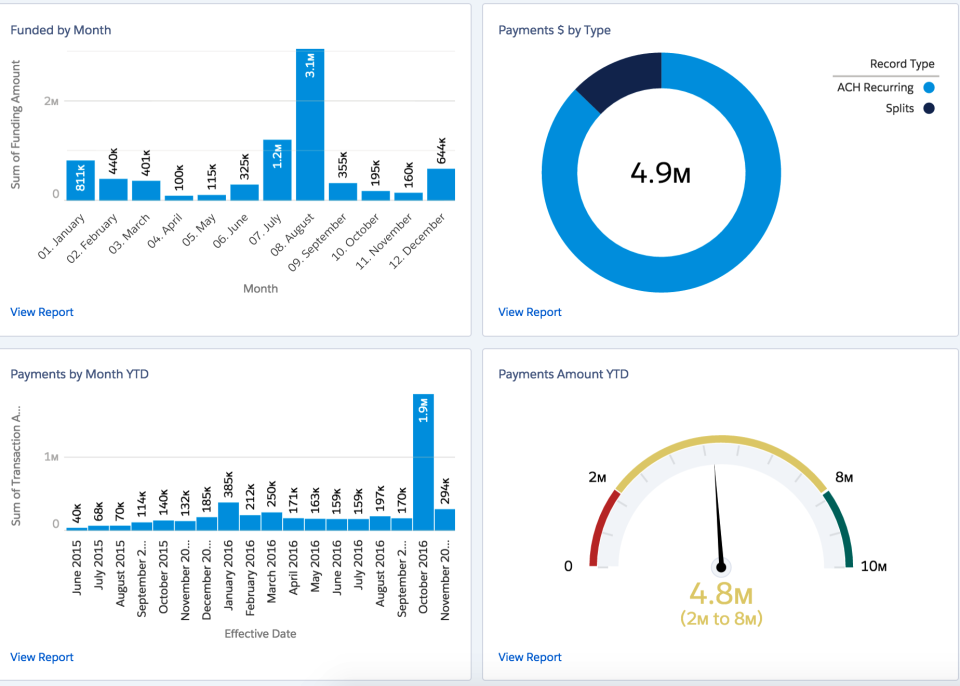
Task: Open View Report for Payments Amount YTD
Action: point(529,657)
